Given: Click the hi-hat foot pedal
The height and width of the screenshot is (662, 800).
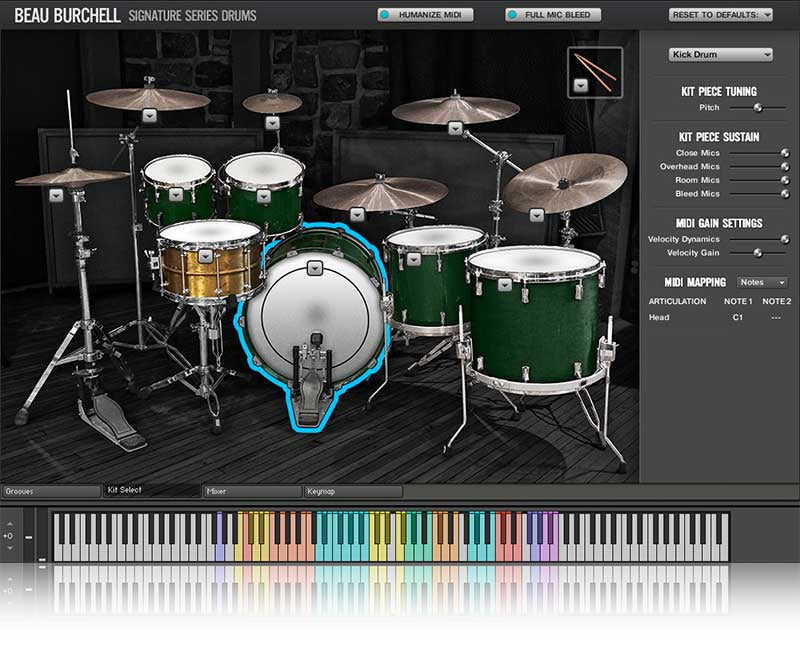Looking at the screenshot, I should coord(113,421).
